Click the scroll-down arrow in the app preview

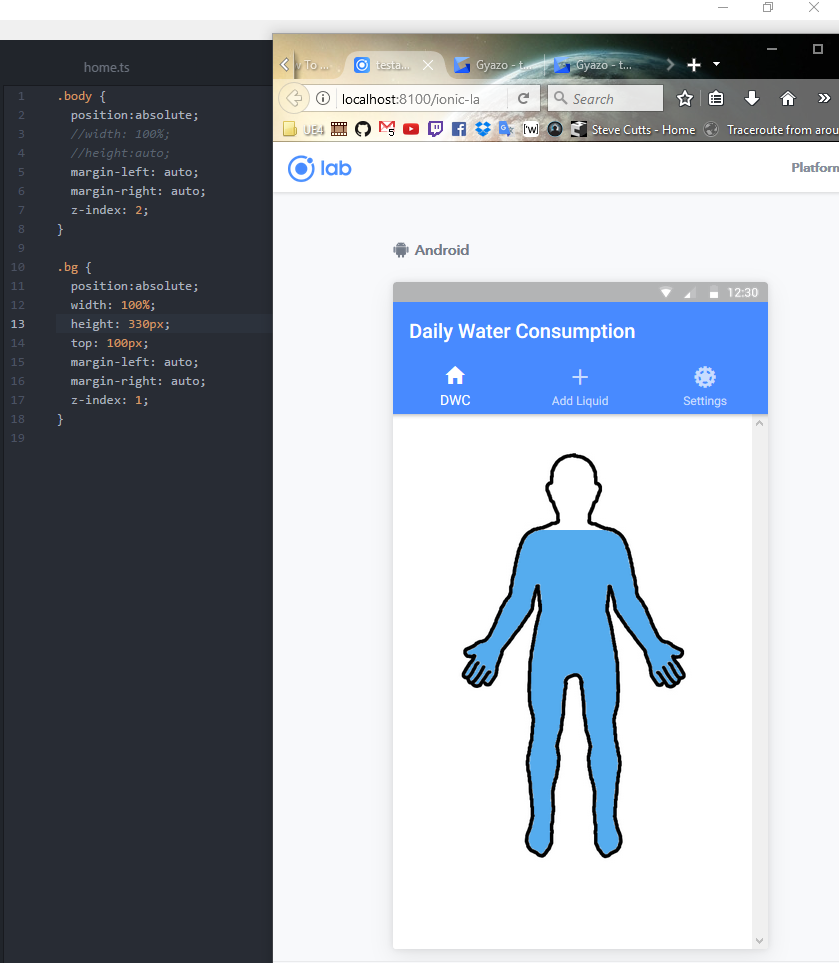[759, 940]
